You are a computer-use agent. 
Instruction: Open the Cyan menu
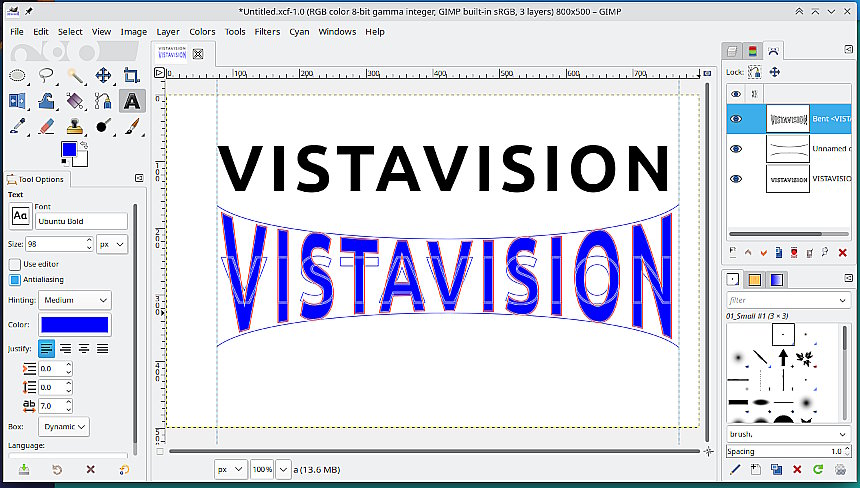pos(299,32)
